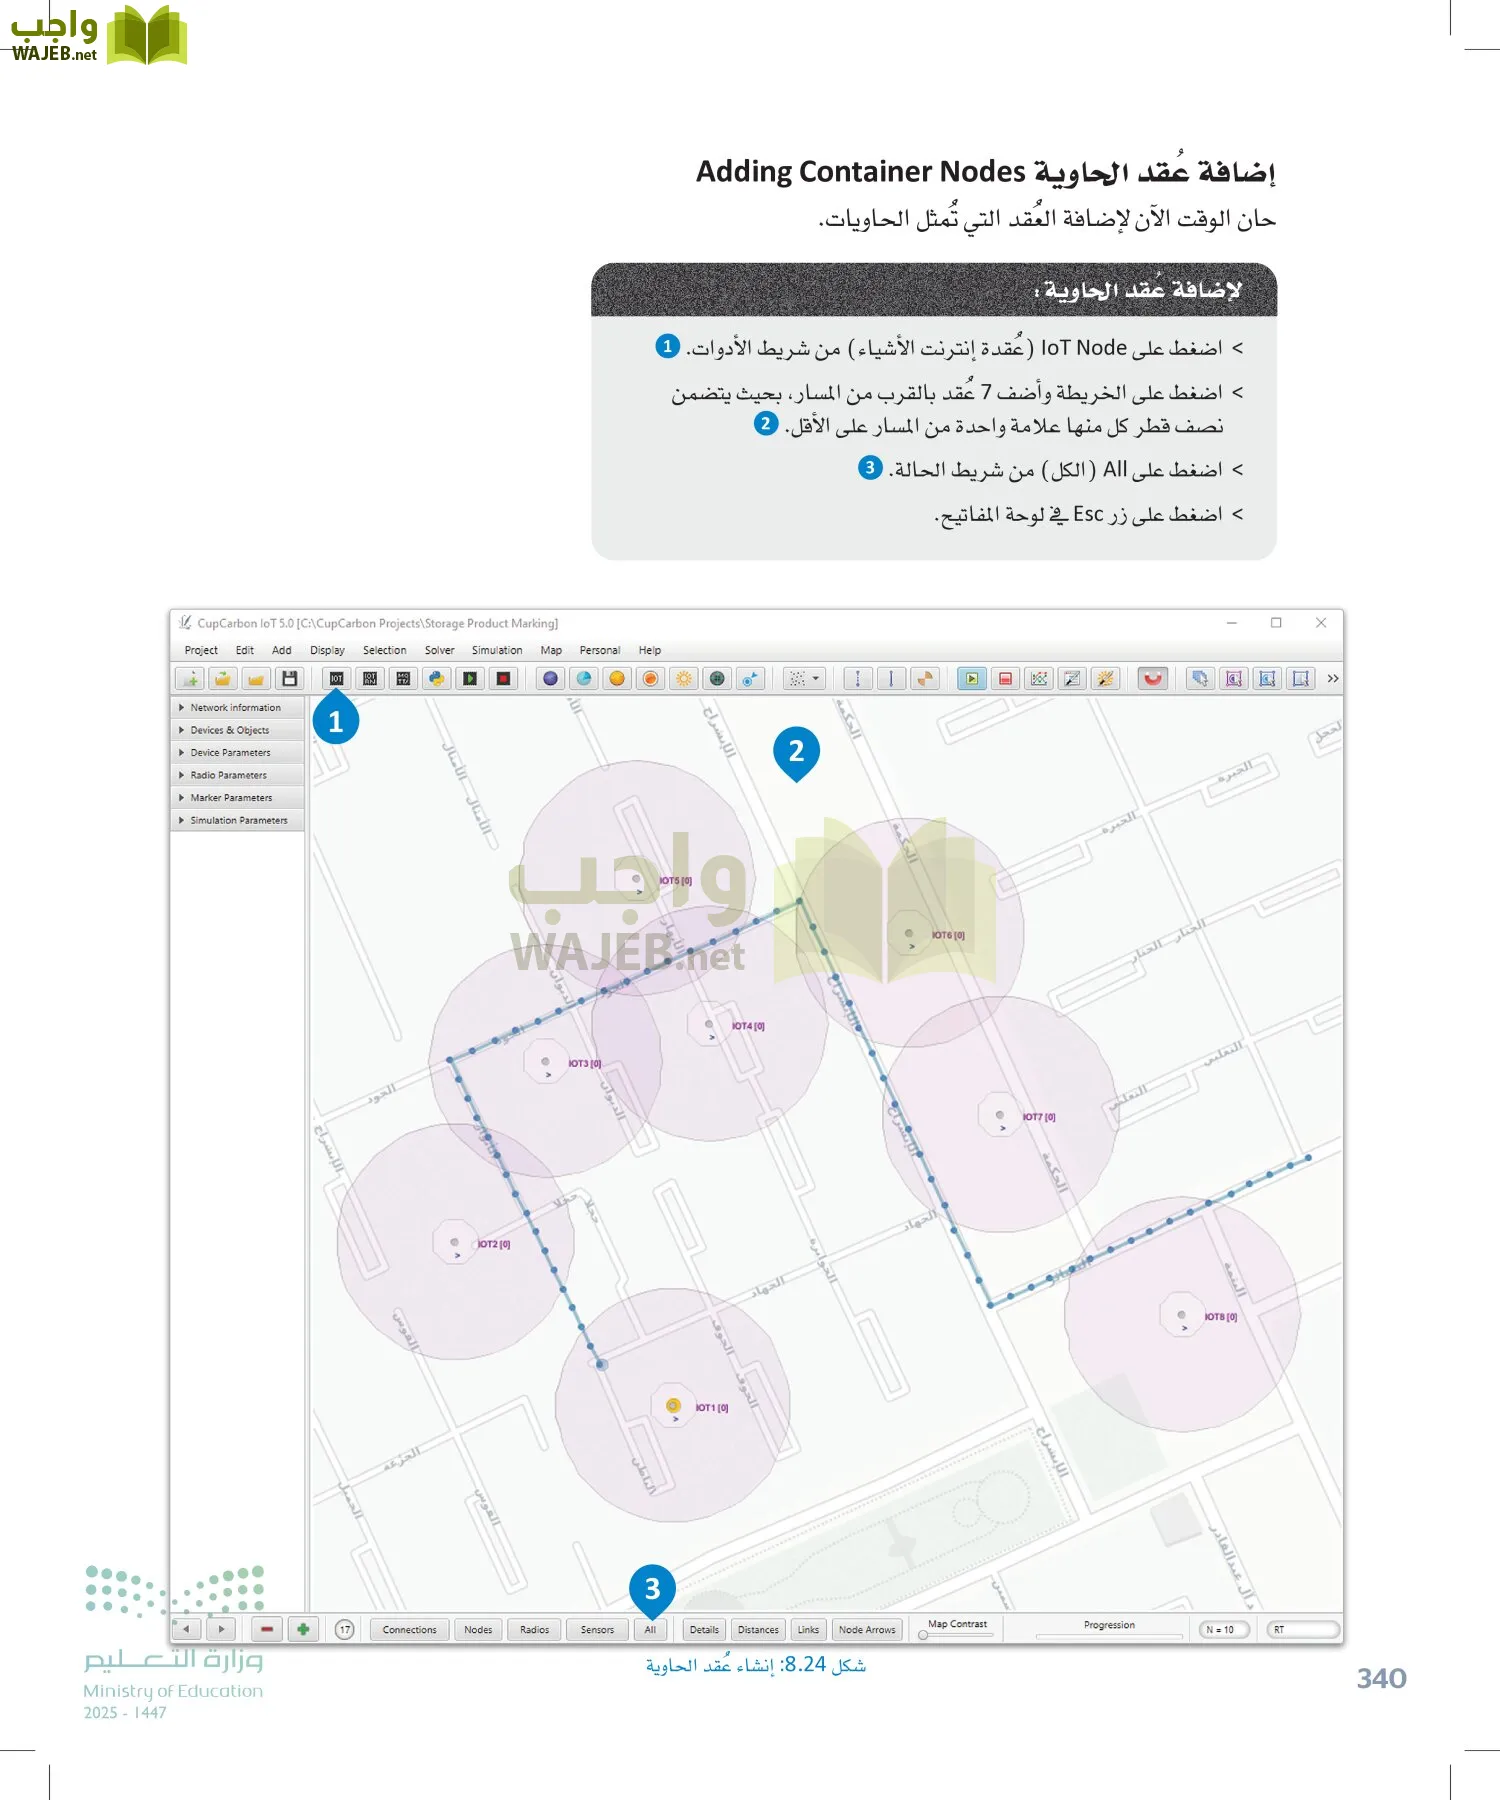Screen dimensions: 1500x1800
Task: Open the Solver menu
Action: [x=439, y=650]
